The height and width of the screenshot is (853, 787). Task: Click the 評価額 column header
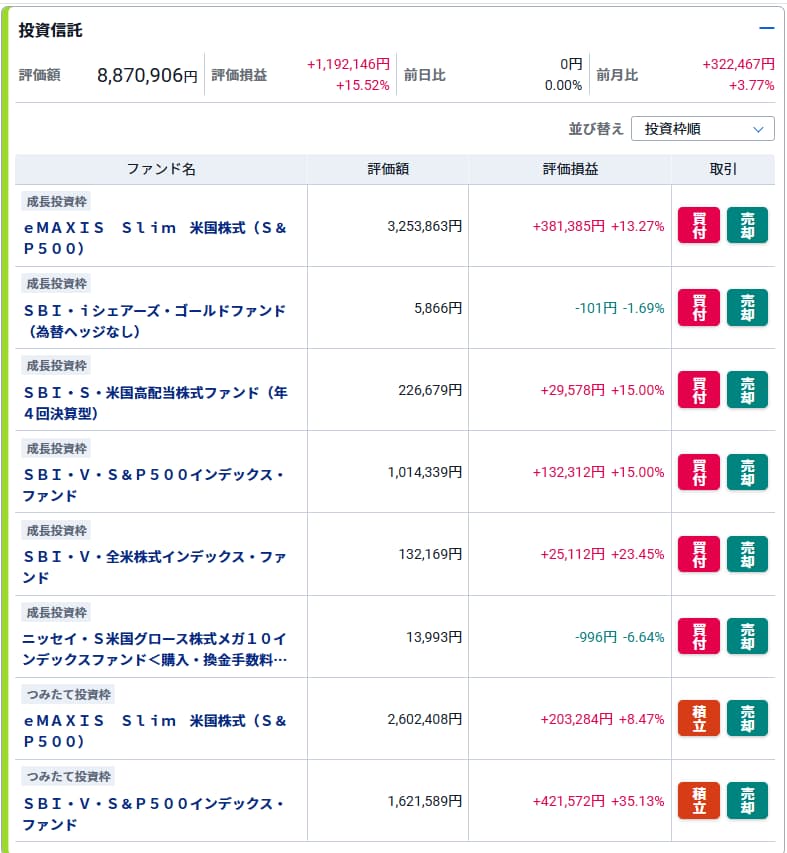[388, 169]
